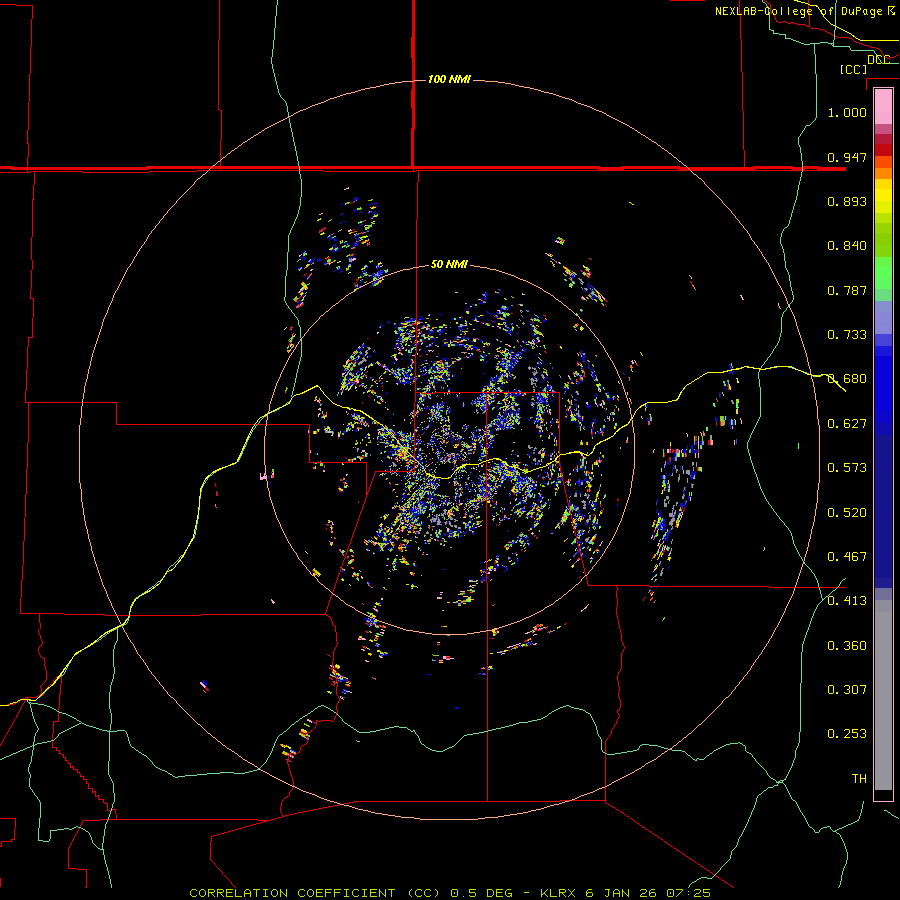
Task: Click the 0.307 legend value
Action: (x=847, y=689)
